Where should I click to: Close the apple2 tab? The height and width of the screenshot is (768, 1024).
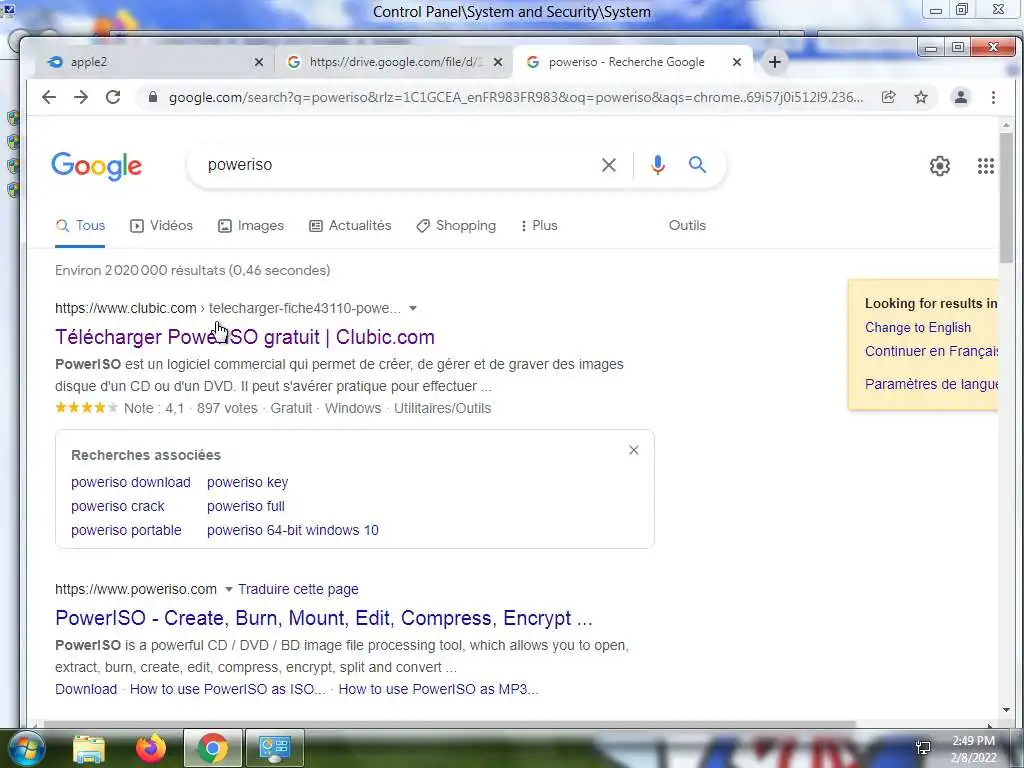(x=259, y=62)
